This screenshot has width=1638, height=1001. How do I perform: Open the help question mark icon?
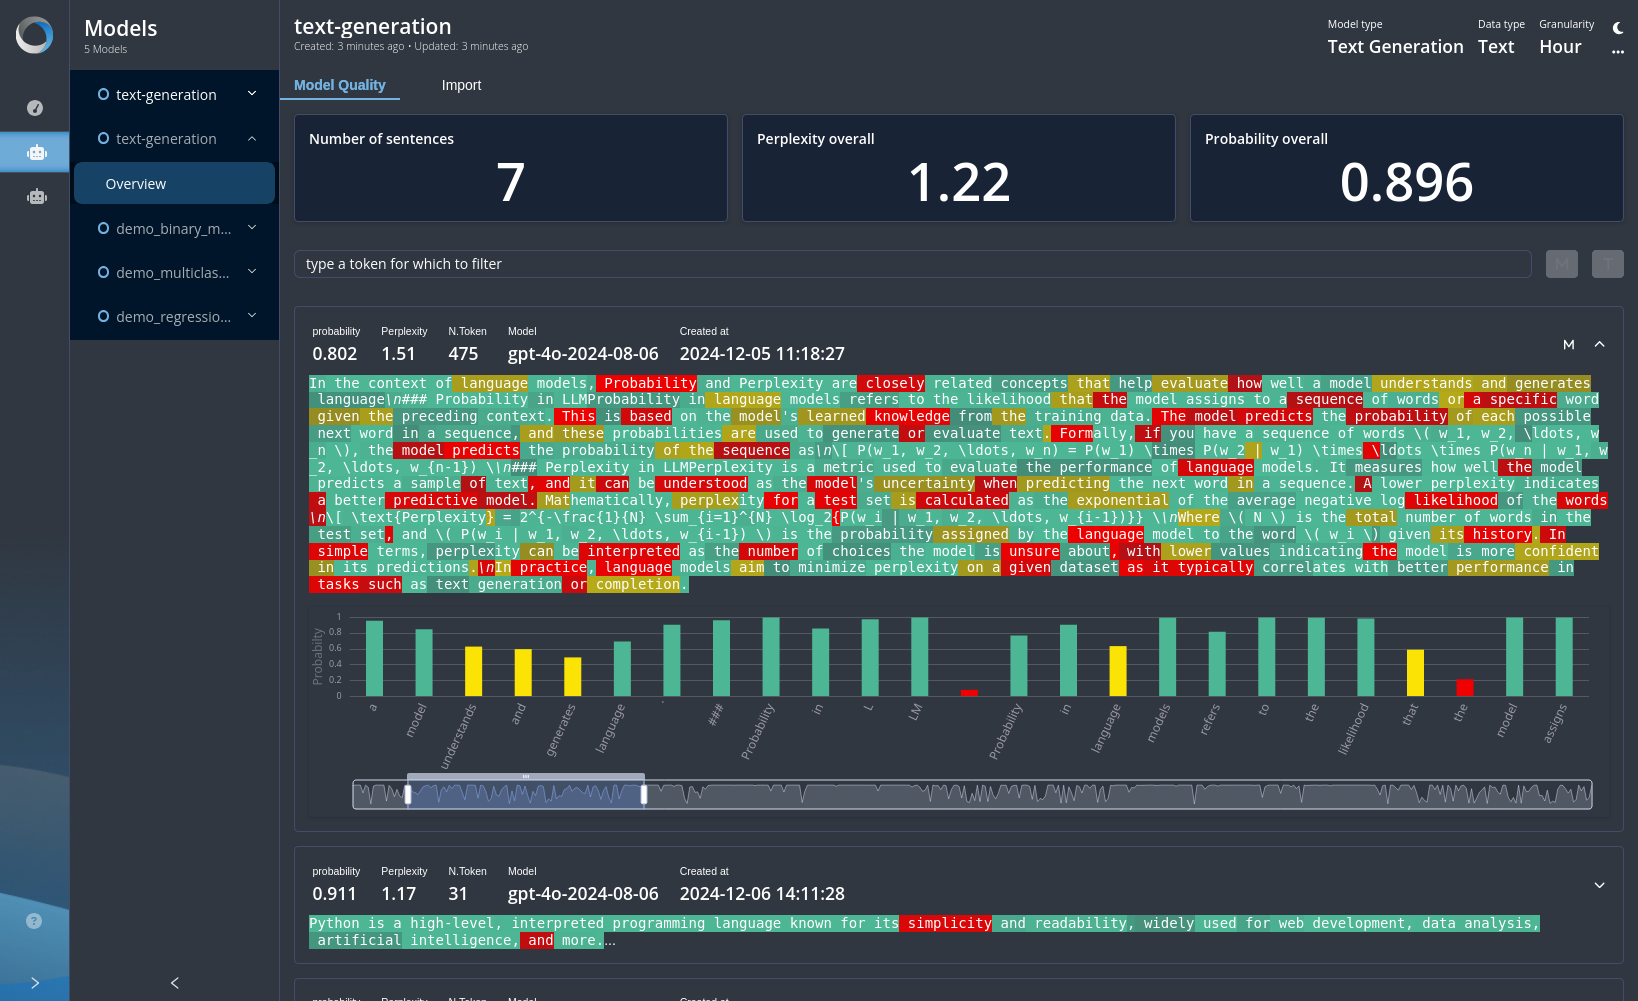click(x=34, y=921)
